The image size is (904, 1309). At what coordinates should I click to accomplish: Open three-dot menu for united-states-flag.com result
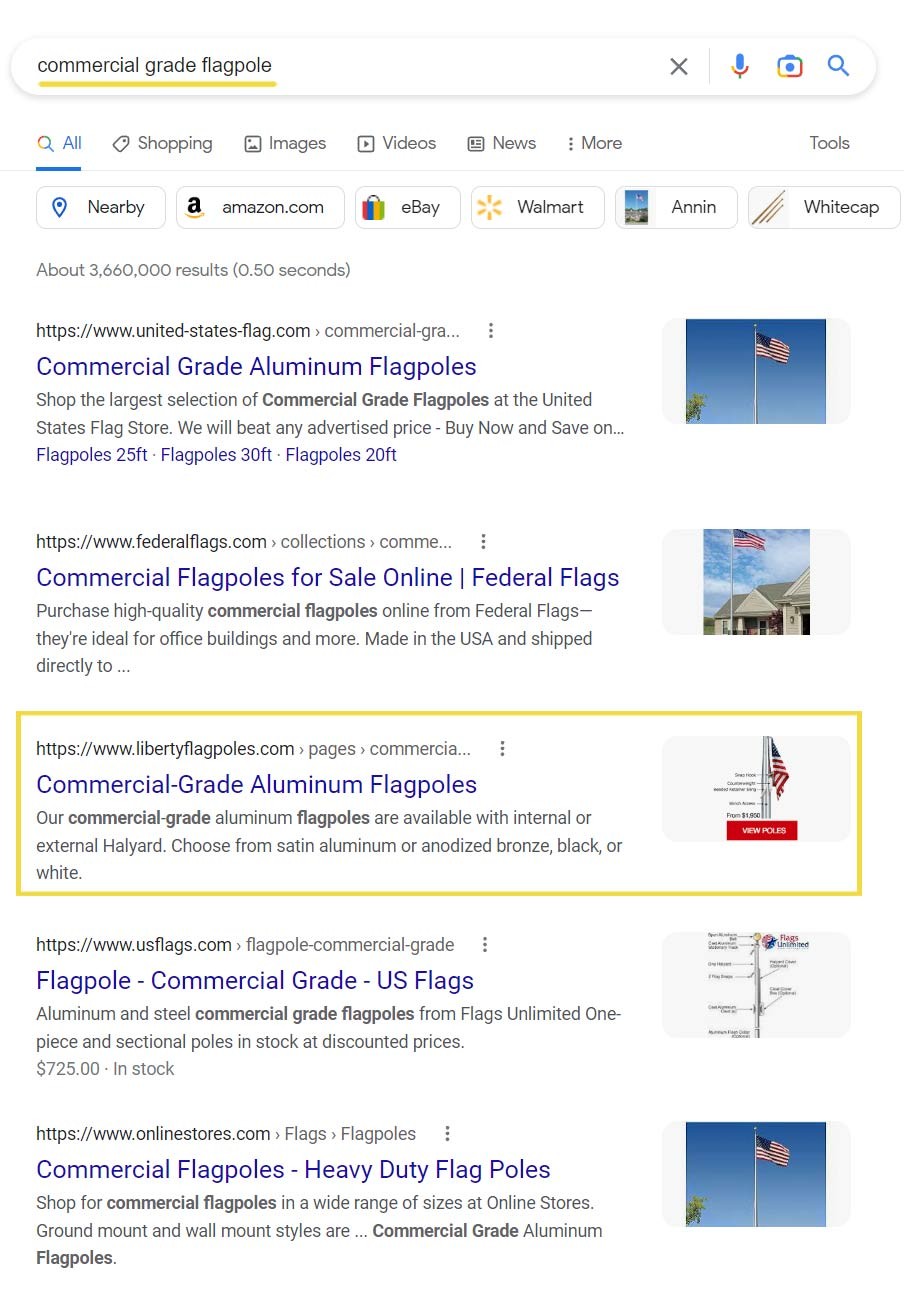pyautogui.click(x=490, y=331)
